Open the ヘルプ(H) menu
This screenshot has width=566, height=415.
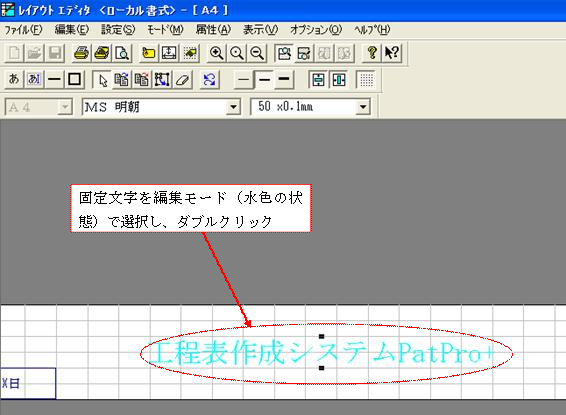[372, 30]
